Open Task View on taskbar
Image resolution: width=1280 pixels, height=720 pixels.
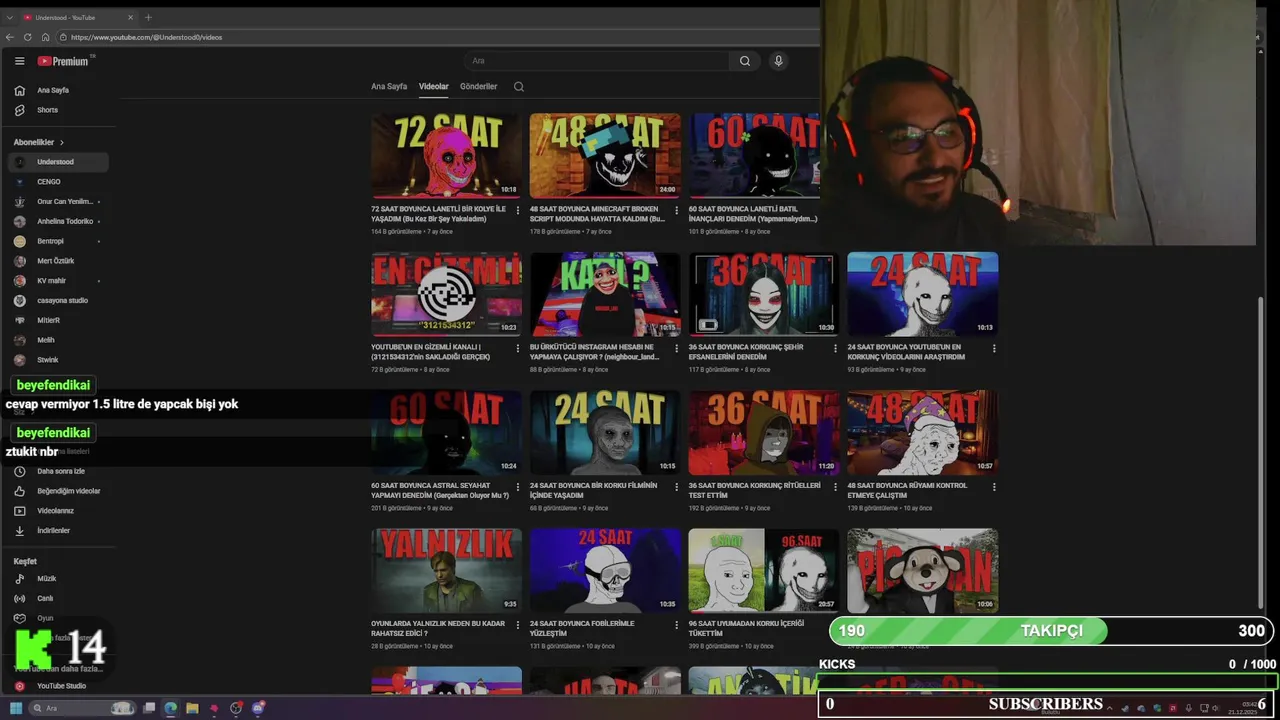coord(149,708)
